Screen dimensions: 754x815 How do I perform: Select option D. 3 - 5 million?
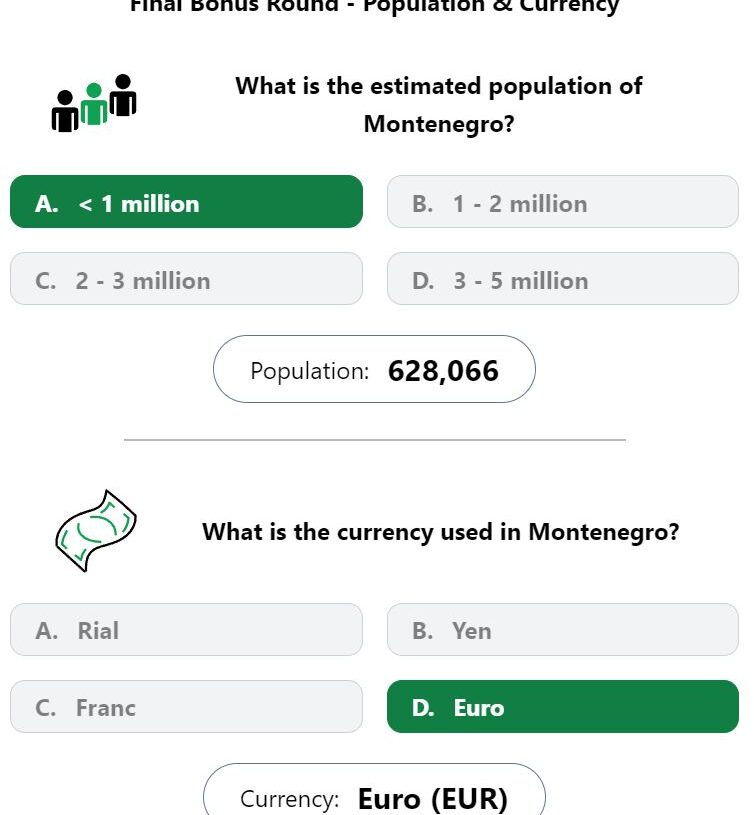click(563, 279)
